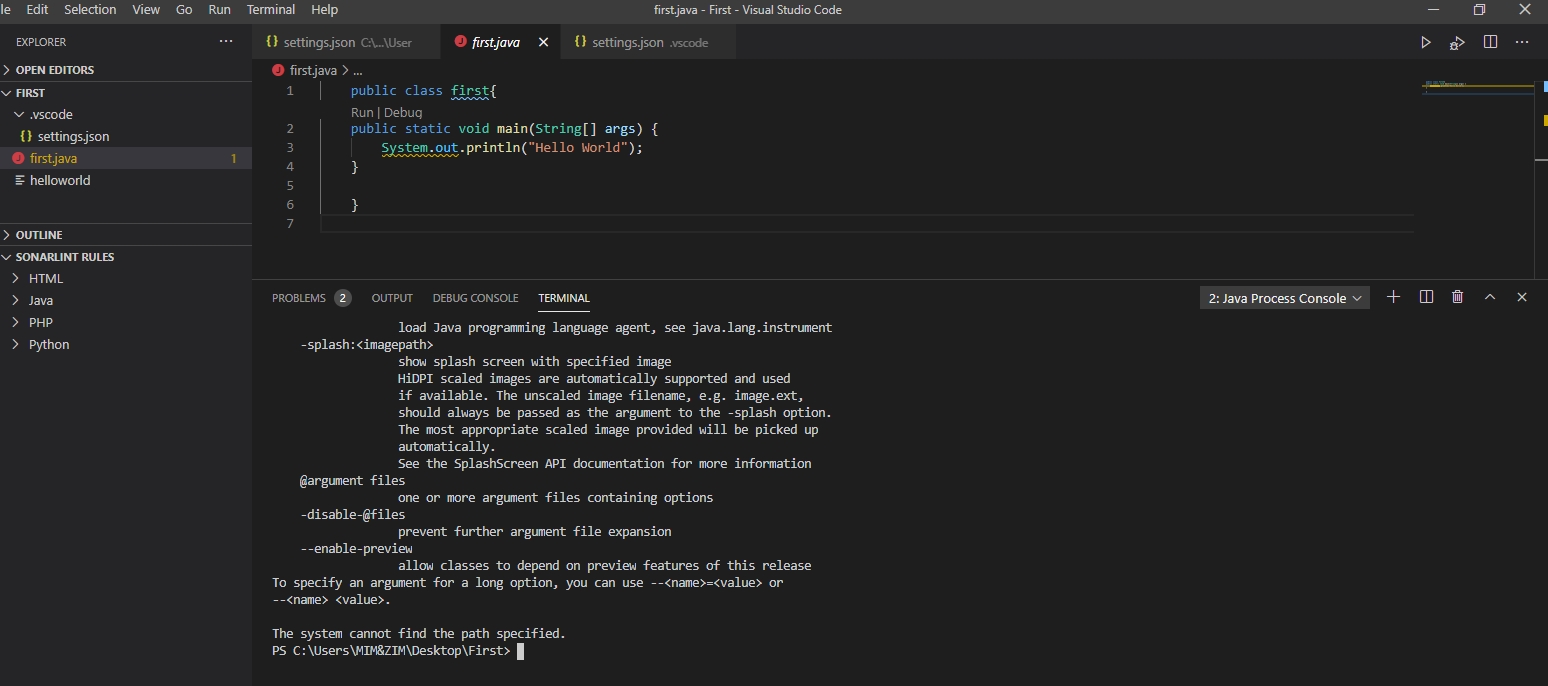Image resolution: width=1548 pixels, height=686 pixels.
Task: Click the first.java breadcrumb file icon
Action: pyautogui.click(x=278, y=71)
